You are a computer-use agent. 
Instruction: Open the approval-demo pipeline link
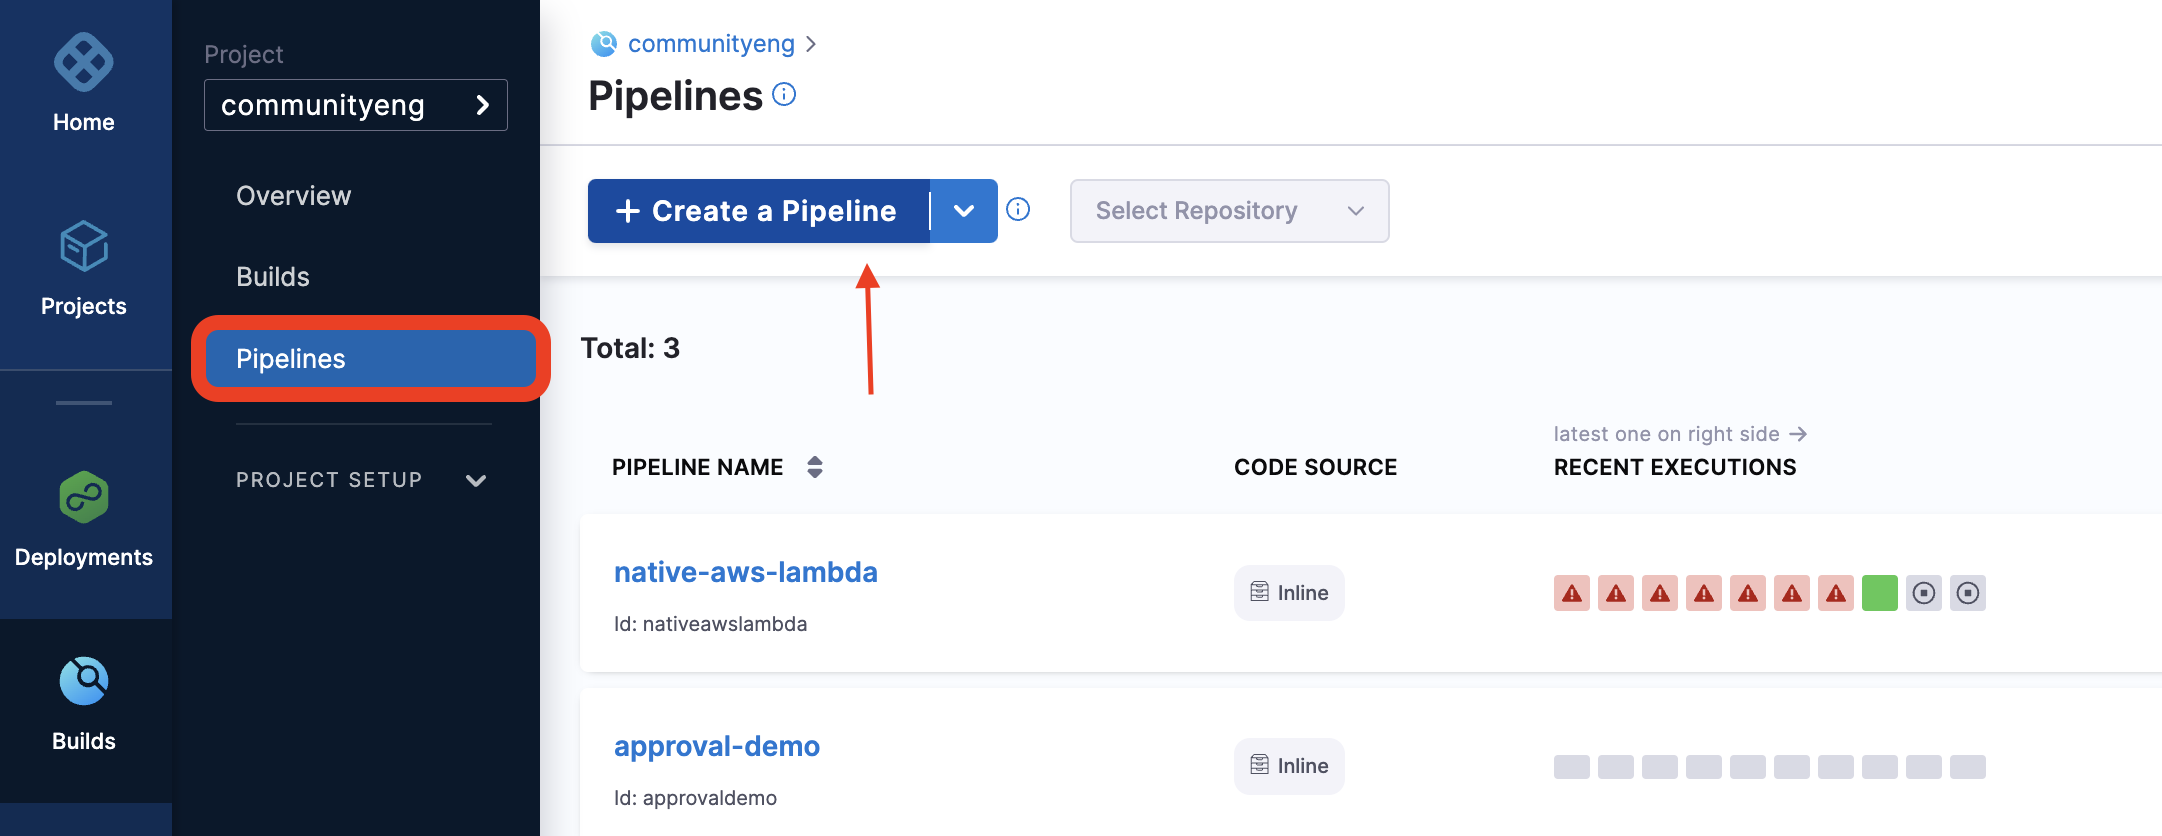pos(716,746)
